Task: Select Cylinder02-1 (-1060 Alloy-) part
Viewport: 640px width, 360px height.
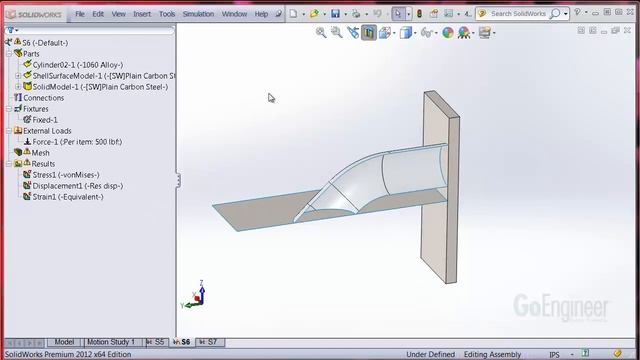Action: pyautogui.click(x=78, y=65)
